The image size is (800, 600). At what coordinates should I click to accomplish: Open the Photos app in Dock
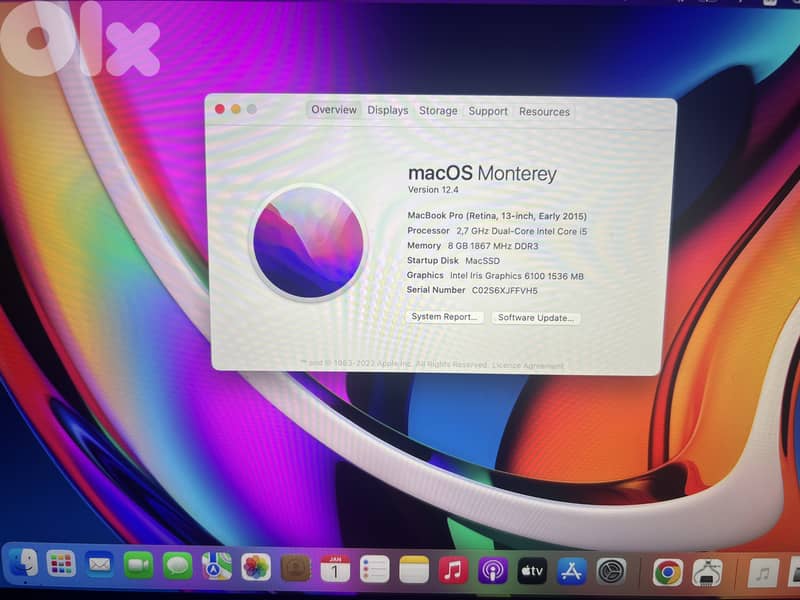tap(256, 567)
